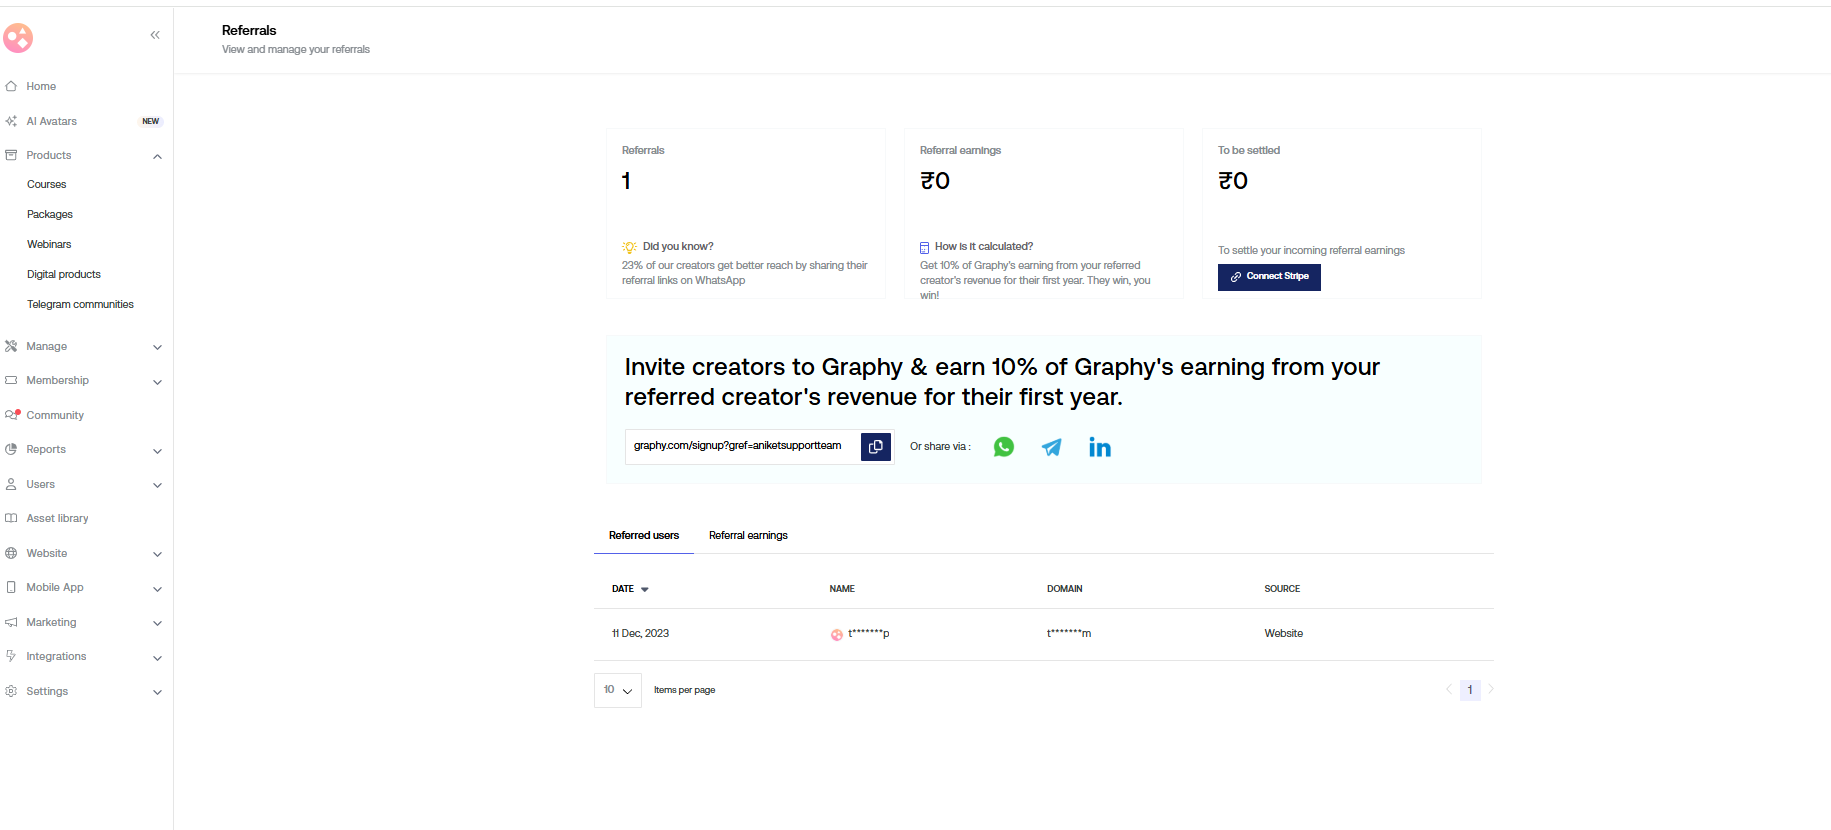1831x830 pixels.
Task: Open Home from the sidebar
Action: [41, 87]
